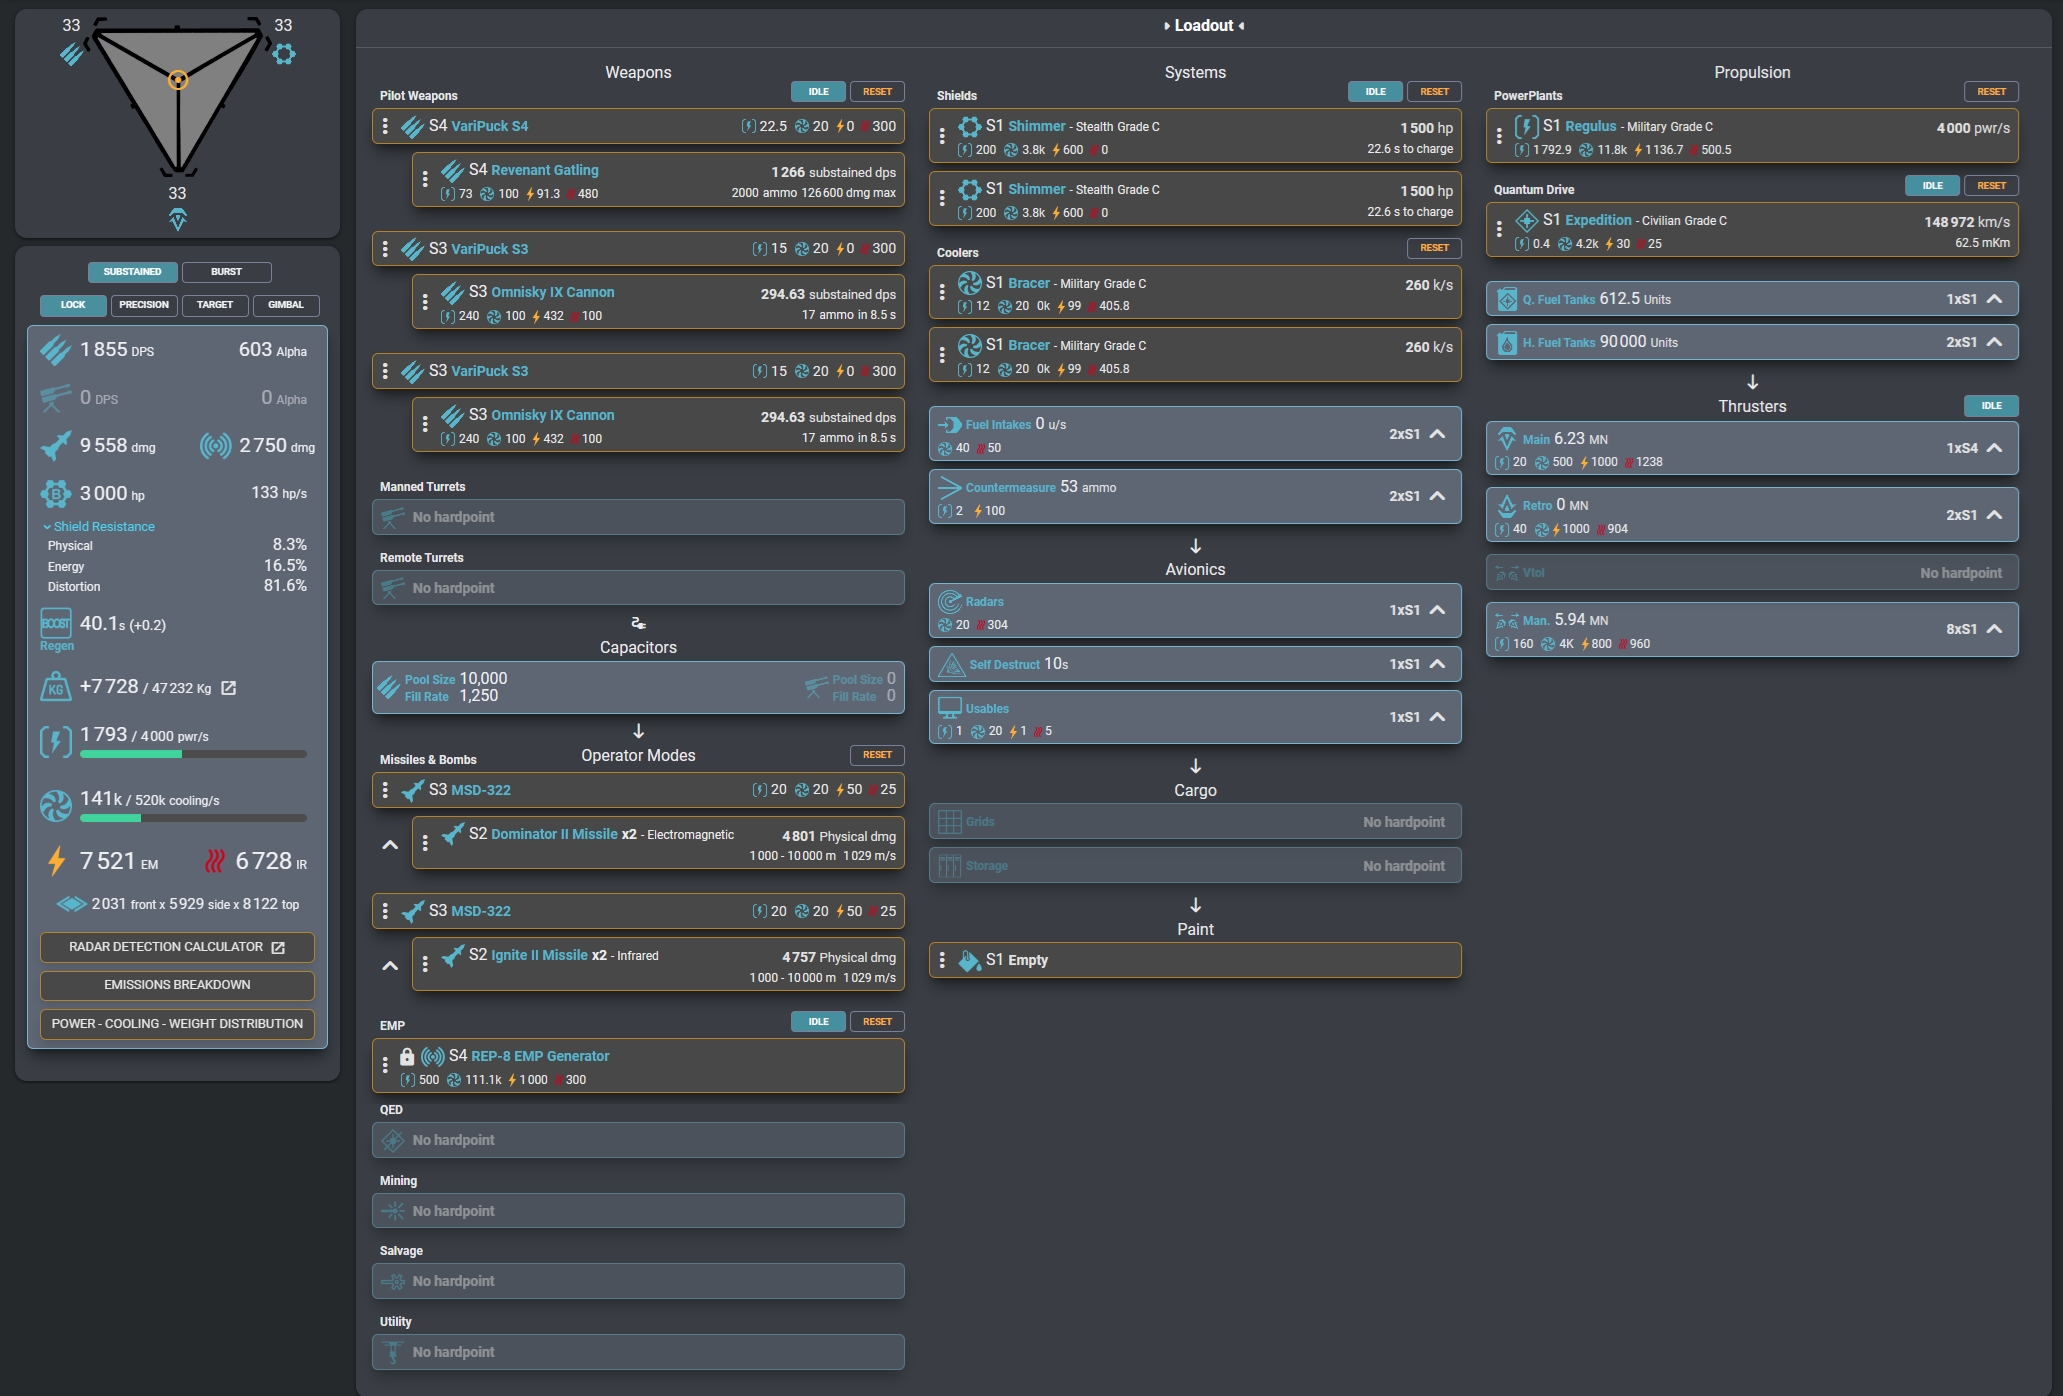Click the shield icon atop triangle diagram
The height and width of the screenshot is (1396, 2063).
click(284, 54)
